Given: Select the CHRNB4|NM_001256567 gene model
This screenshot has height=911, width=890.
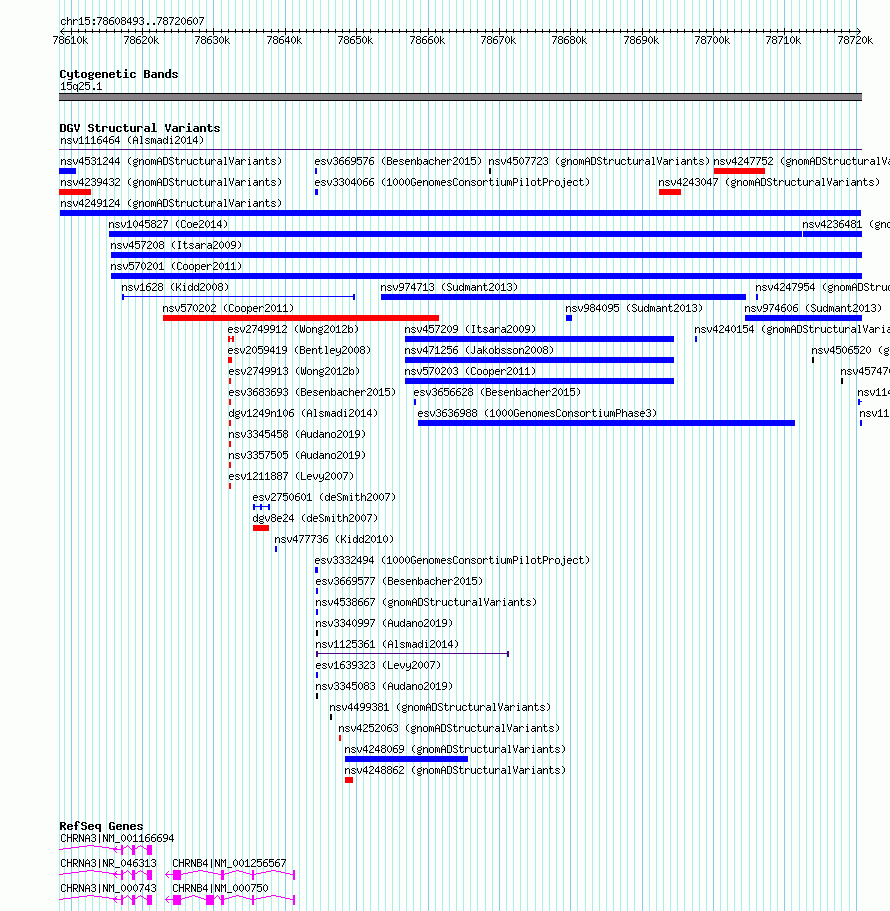Looking at the screenshot, I should pos(230,875).
